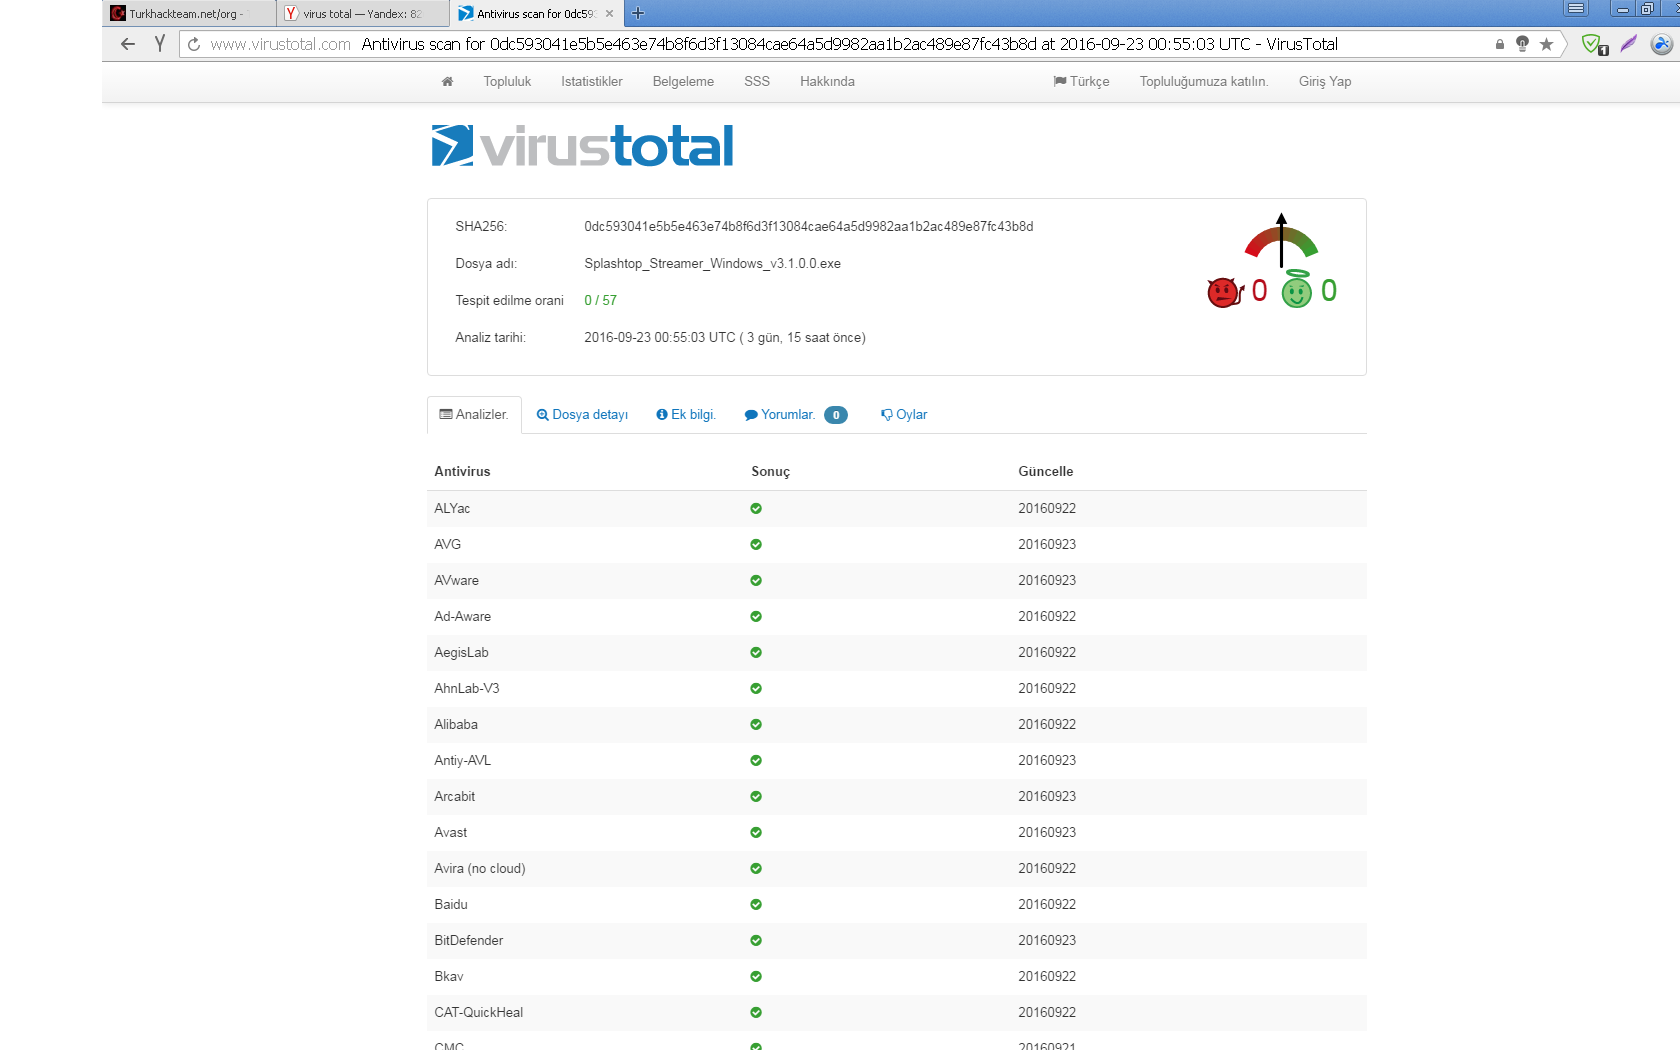Open the Yandex Y button
The height and width of the screenshot is (1050, 1680).
[159, 44]
